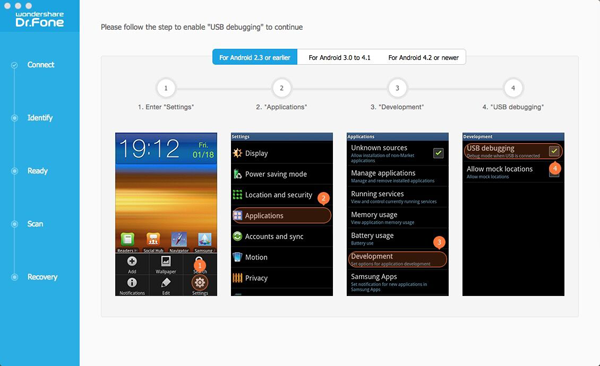Click the Ready step in sidebar
This screenshot has width=600, height=366.
point(38,171)
